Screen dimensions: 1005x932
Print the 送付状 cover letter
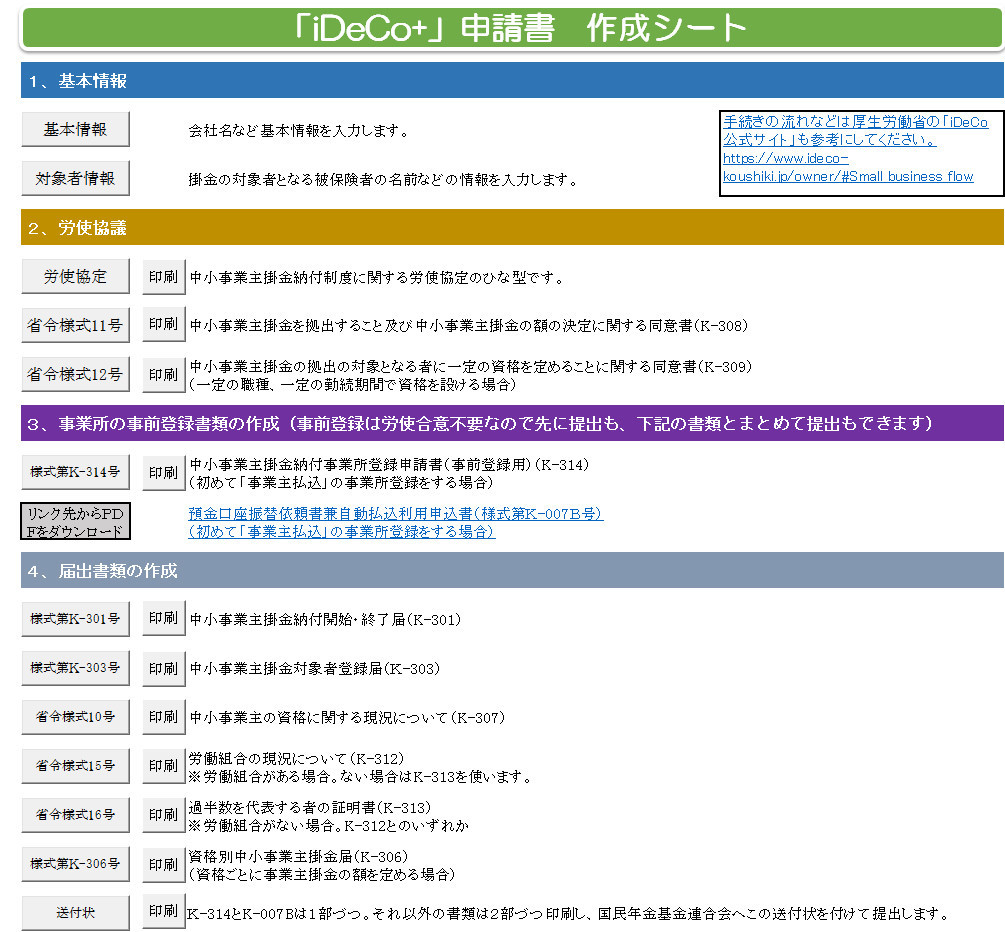coord(163,911)
